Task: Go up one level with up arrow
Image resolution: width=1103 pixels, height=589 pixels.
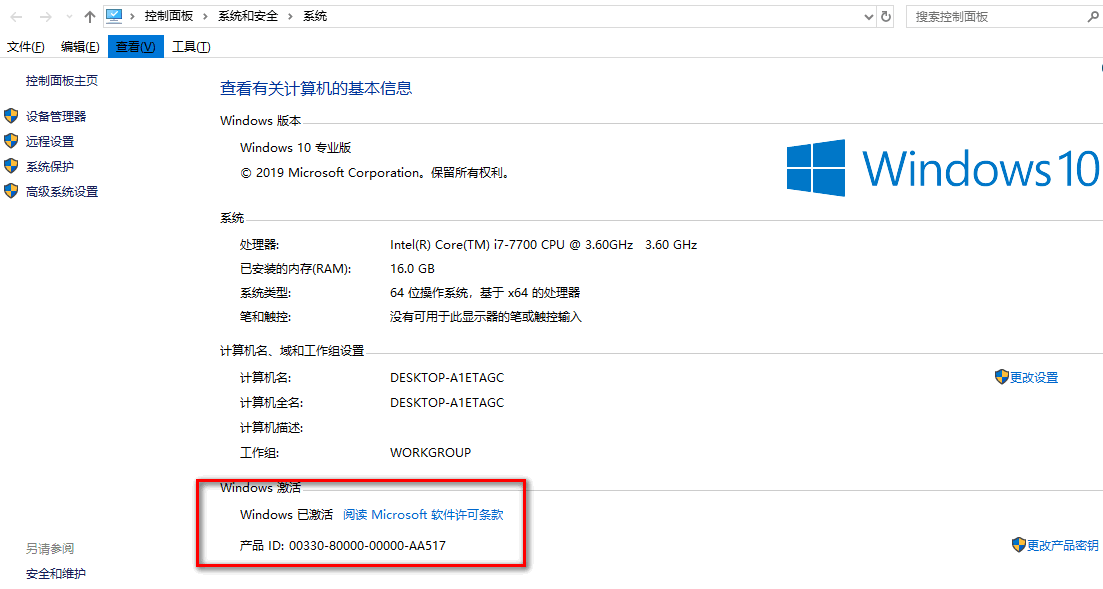Action: (90, 17)
